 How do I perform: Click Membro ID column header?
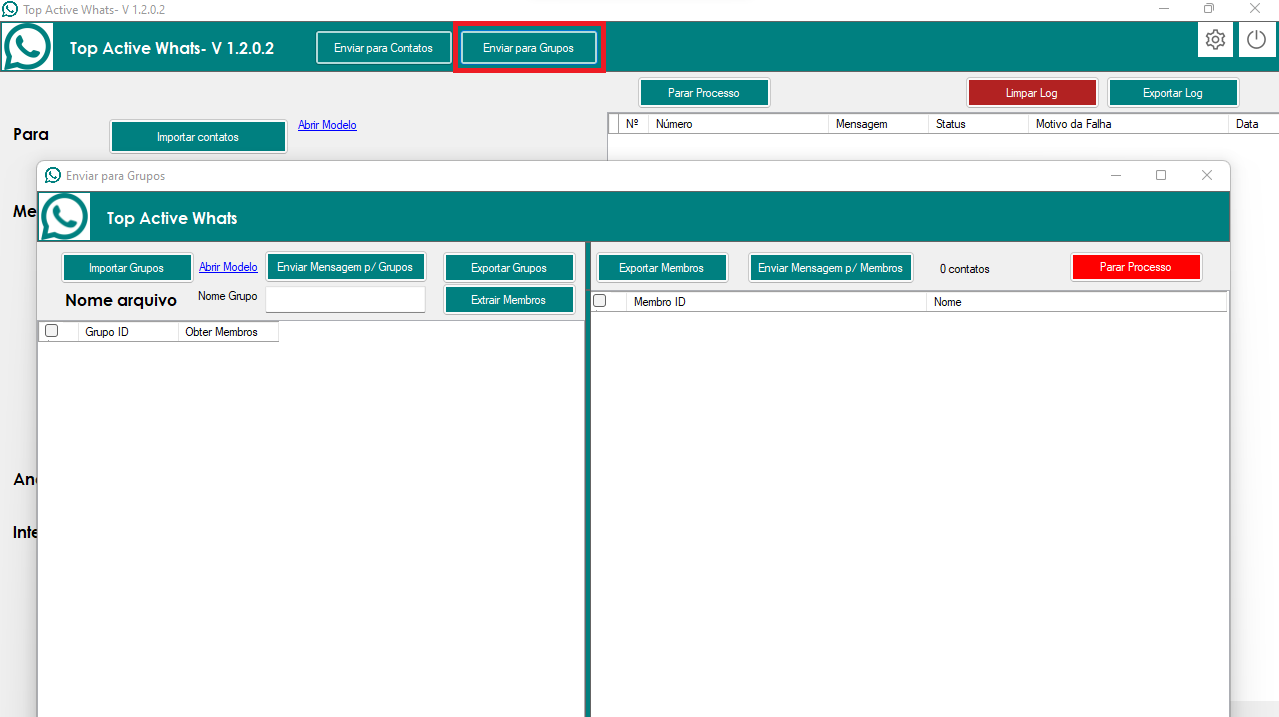pos(776,302)
